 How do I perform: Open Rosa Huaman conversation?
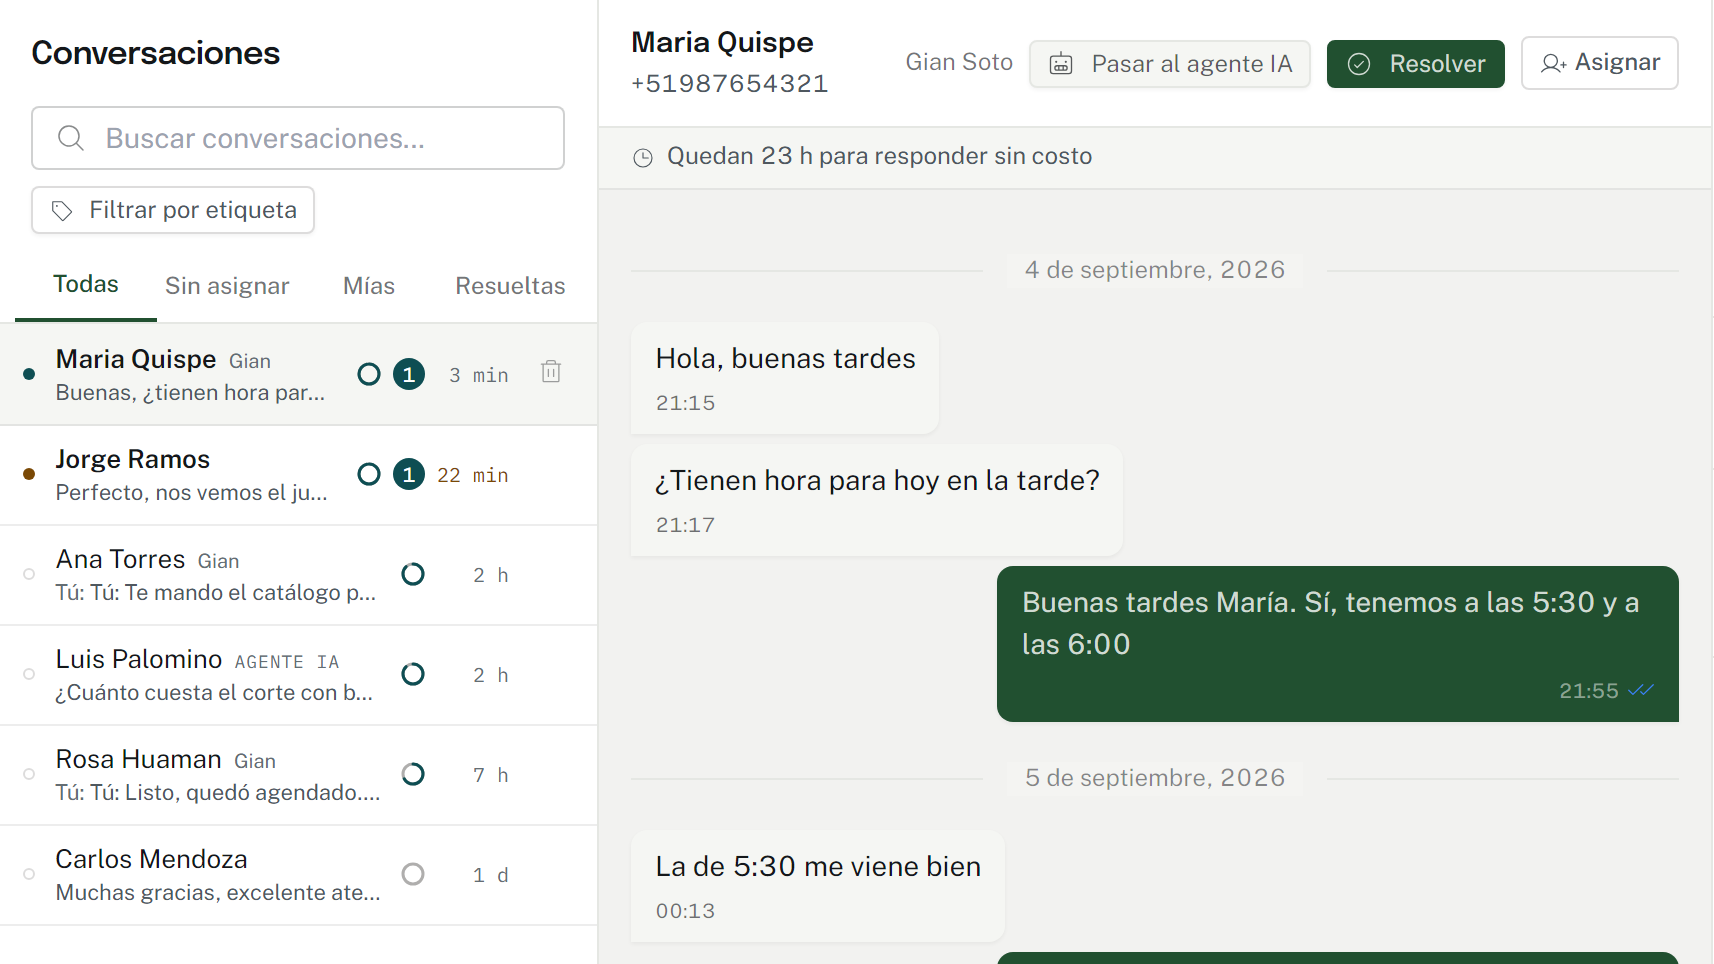(299, 775)
